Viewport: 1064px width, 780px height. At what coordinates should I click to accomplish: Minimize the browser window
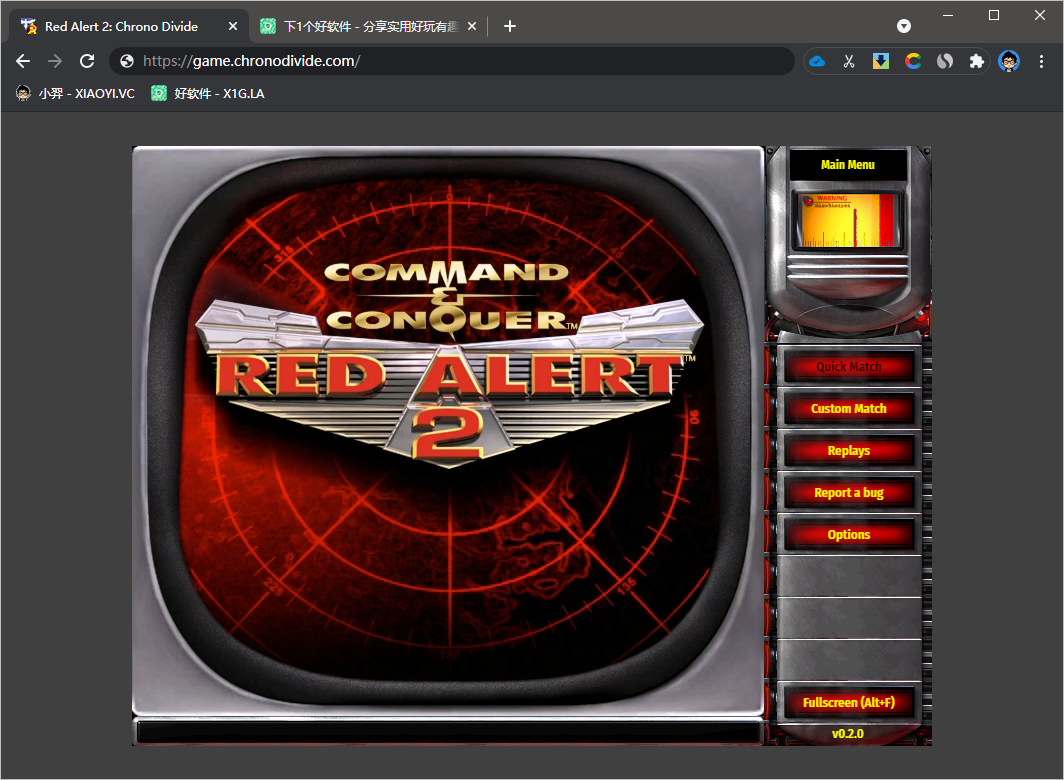click(x=948, y=15)
